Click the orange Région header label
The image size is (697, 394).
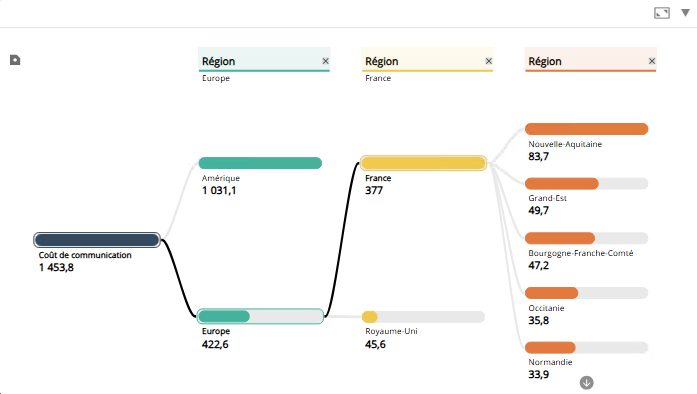pyautogui.click(x=545, y=61)
